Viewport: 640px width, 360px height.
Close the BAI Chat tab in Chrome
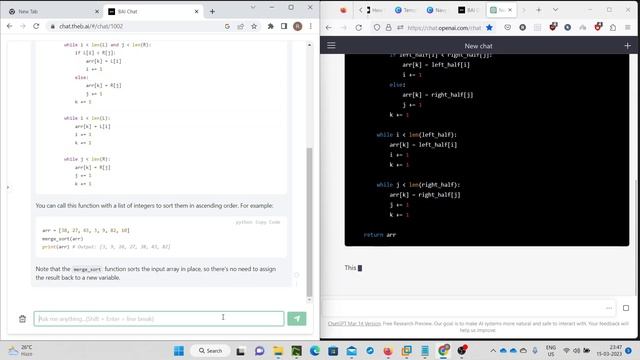click(196, 11)
